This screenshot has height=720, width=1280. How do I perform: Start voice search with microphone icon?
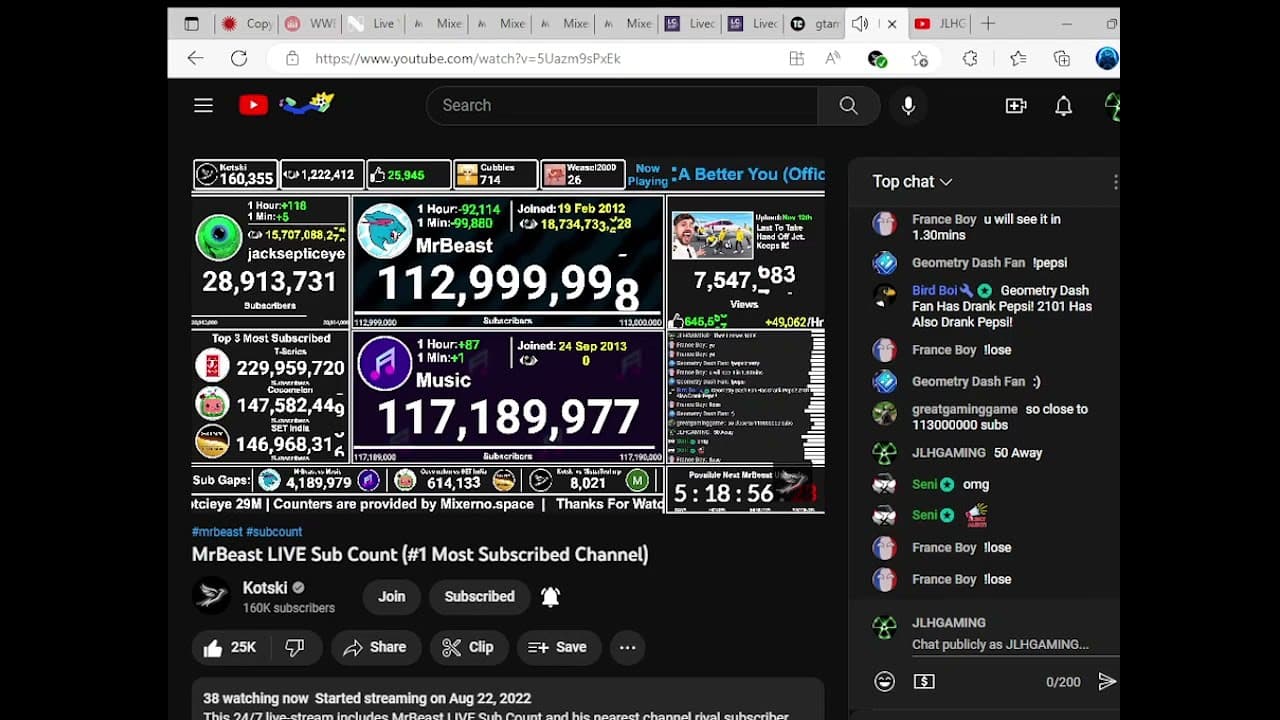(x=908, y=105)
